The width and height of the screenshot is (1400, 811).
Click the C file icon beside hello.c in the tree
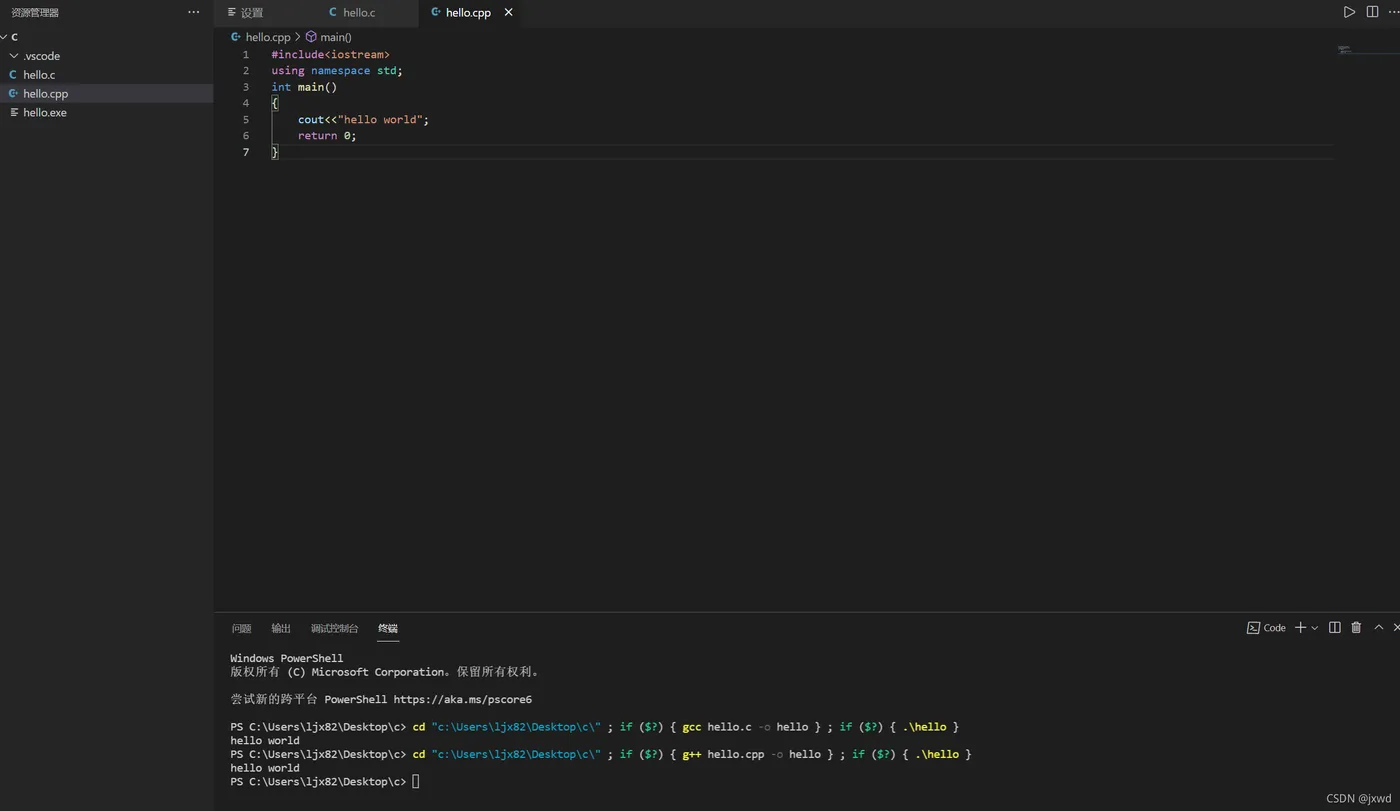tap(13, 75)
